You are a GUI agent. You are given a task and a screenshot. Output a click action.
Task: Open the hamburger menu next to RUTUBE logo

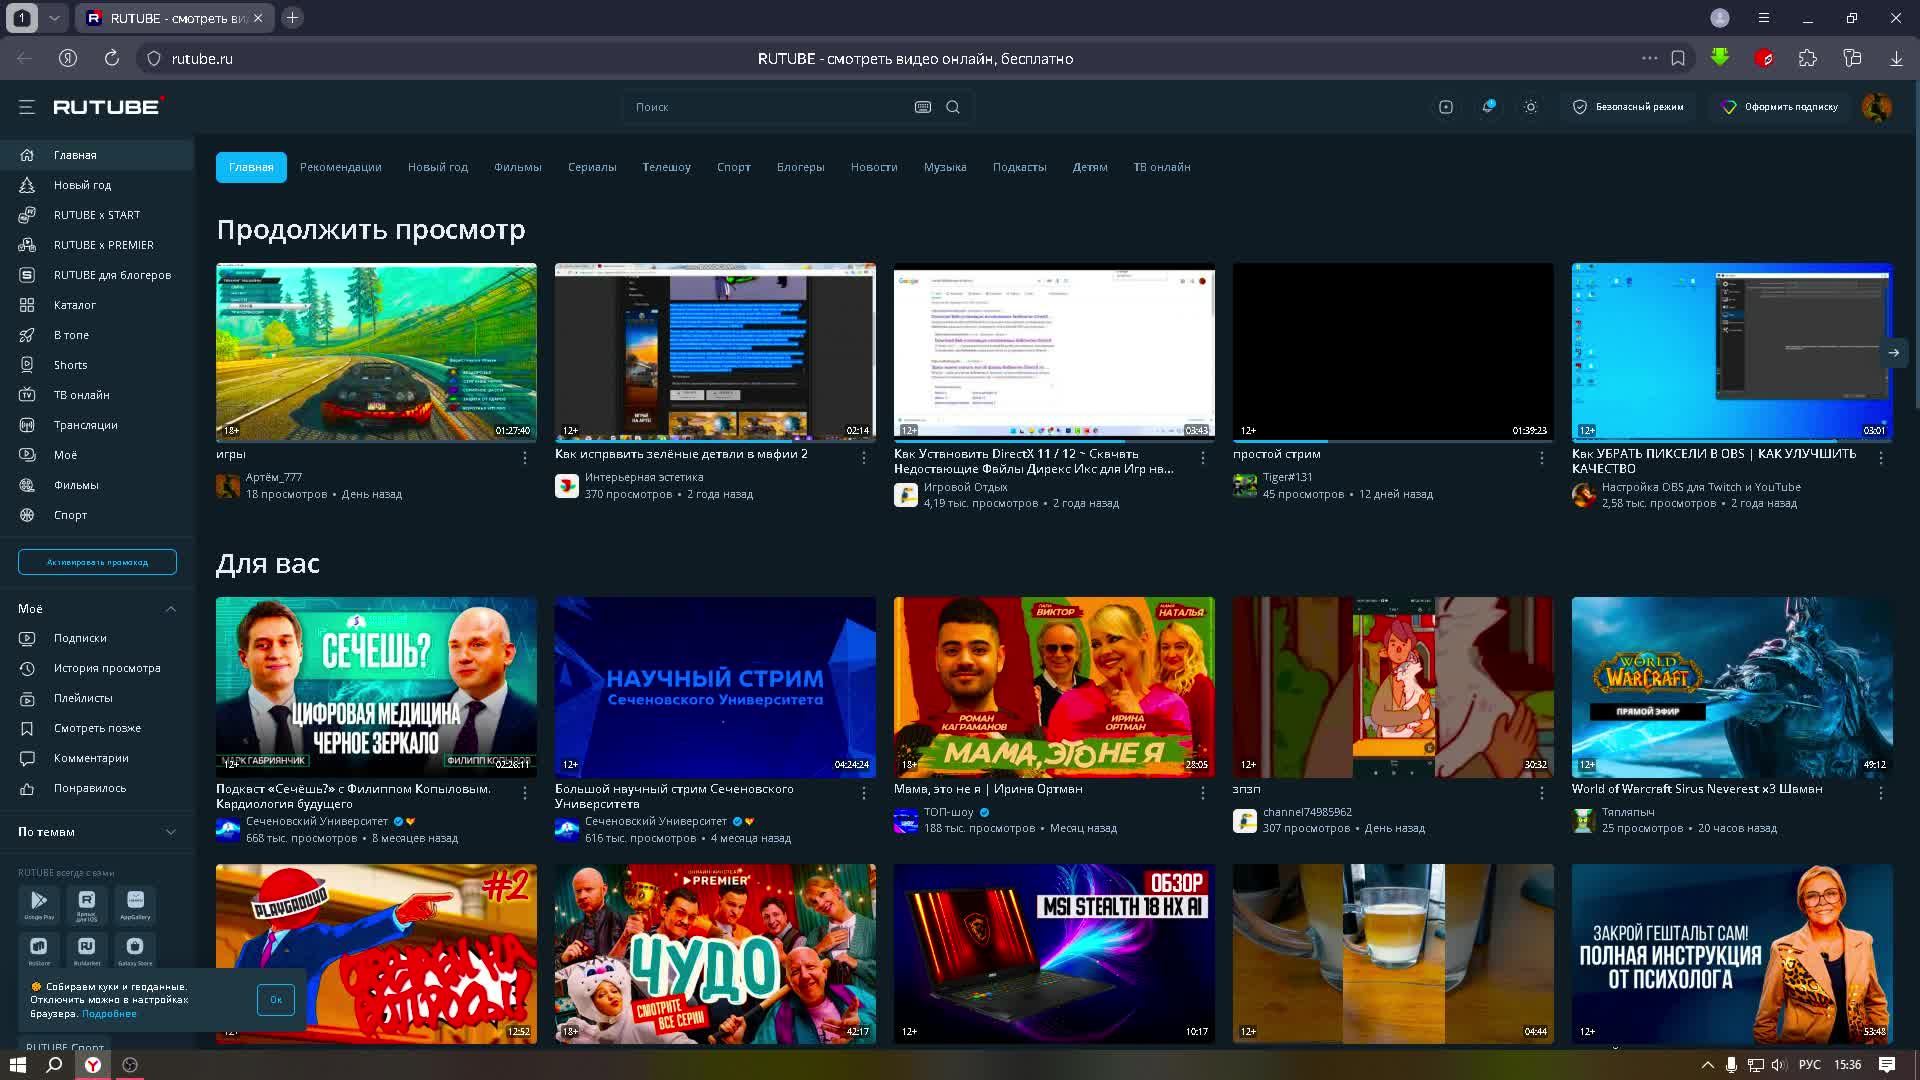pyautogui.click(x=27, y=107)
